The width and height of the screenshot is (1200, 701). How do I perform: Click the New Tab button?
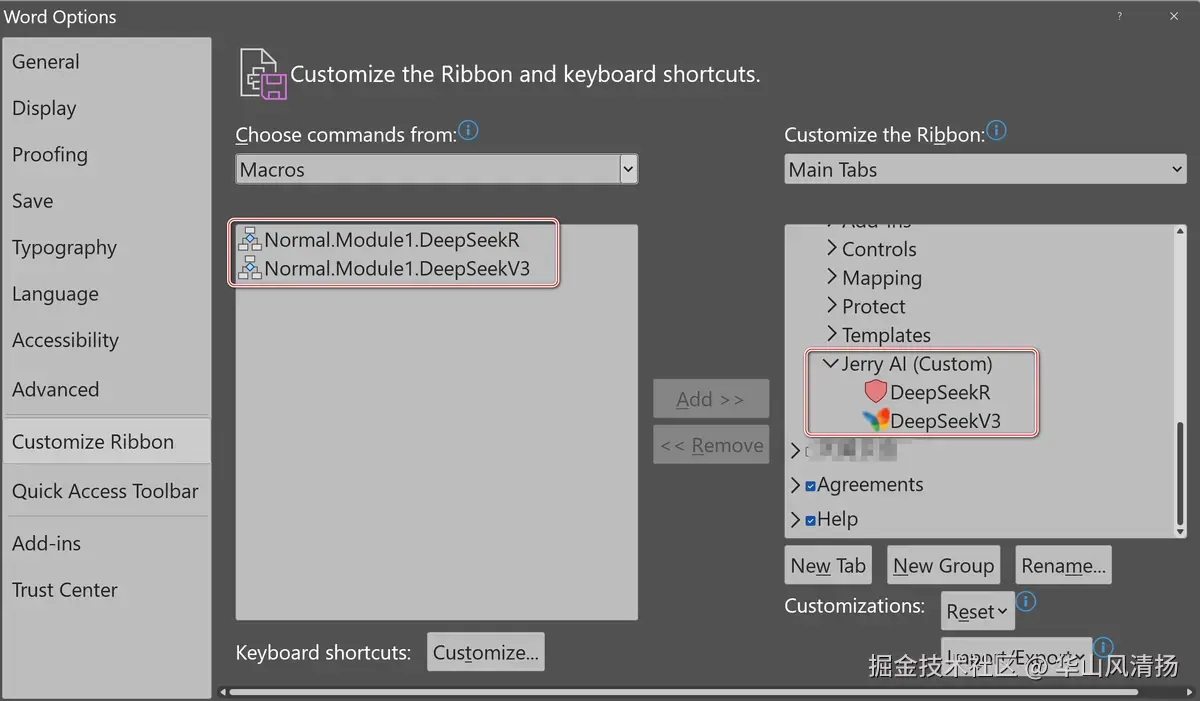(828, 565)
